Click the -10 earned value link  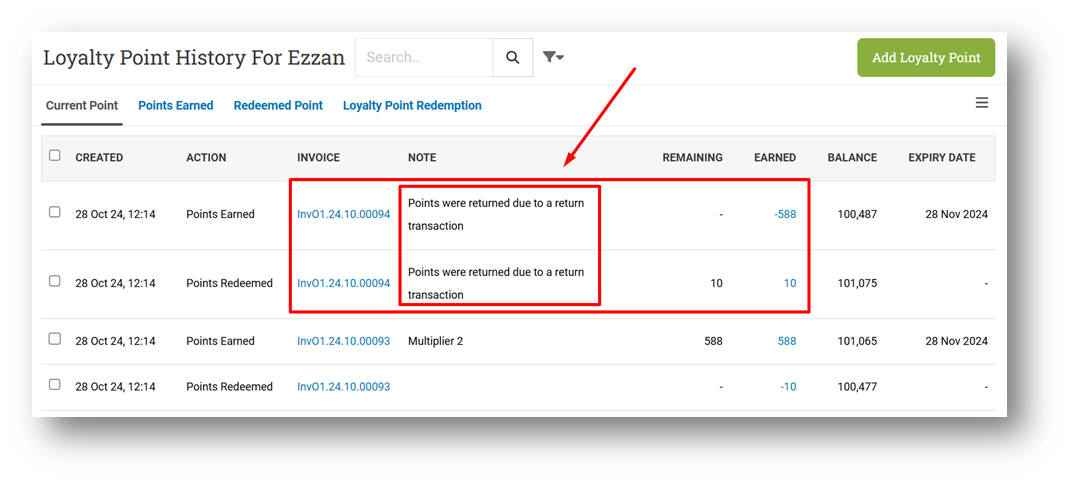point(788,387)
